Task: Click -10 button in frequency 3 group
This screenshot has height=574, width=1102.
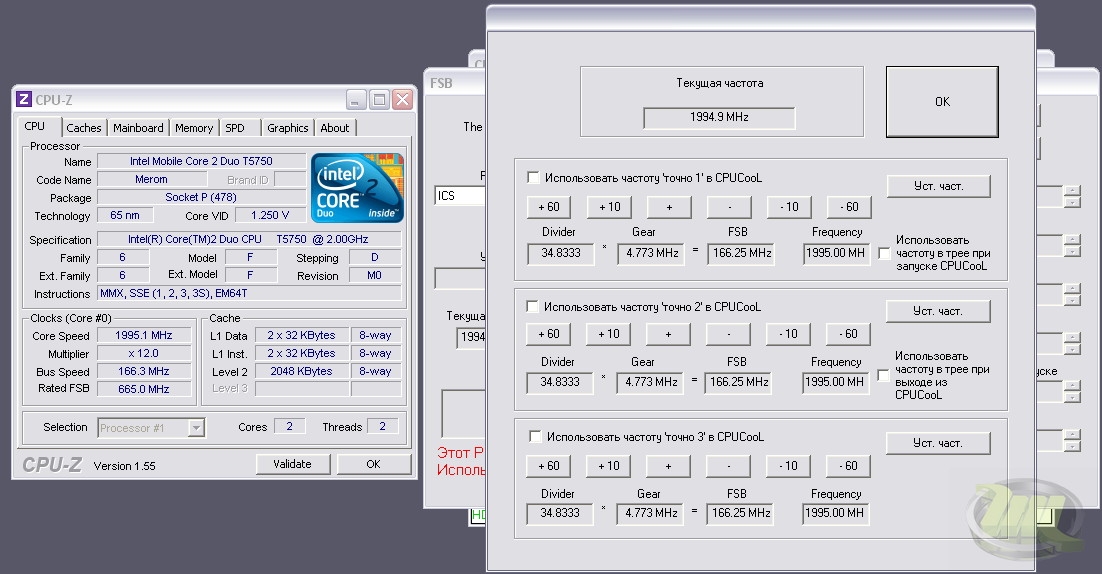Action: 788,466
